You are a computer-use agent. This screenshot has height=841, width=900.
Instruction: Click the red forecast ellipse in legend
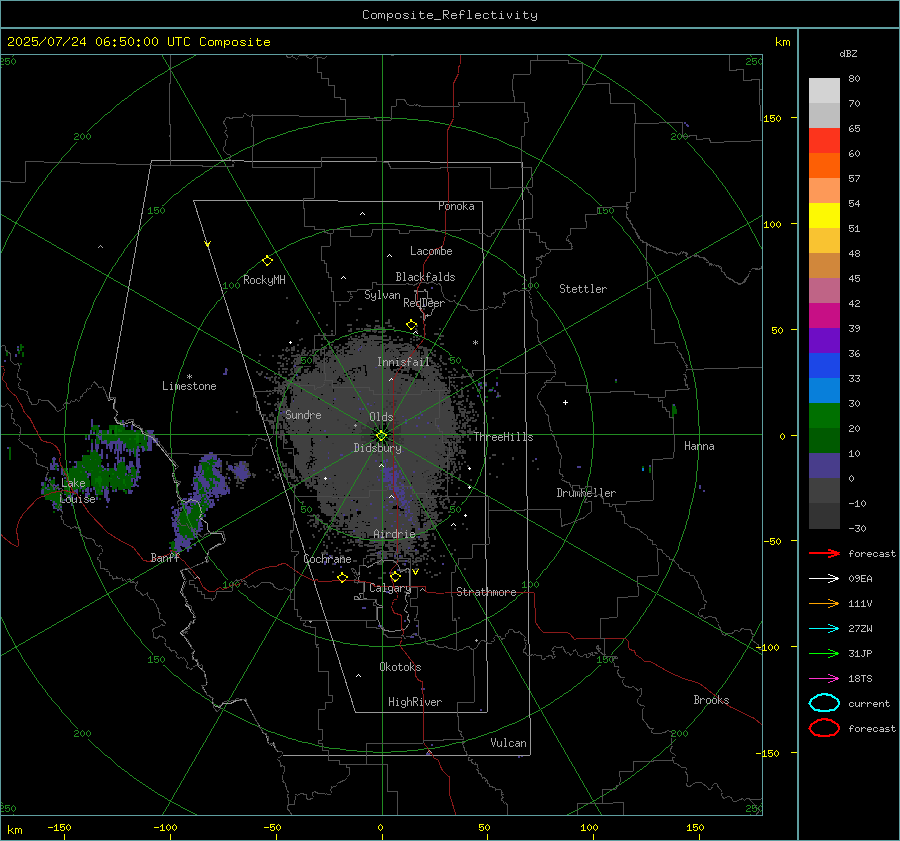click(x=824, y=728)
